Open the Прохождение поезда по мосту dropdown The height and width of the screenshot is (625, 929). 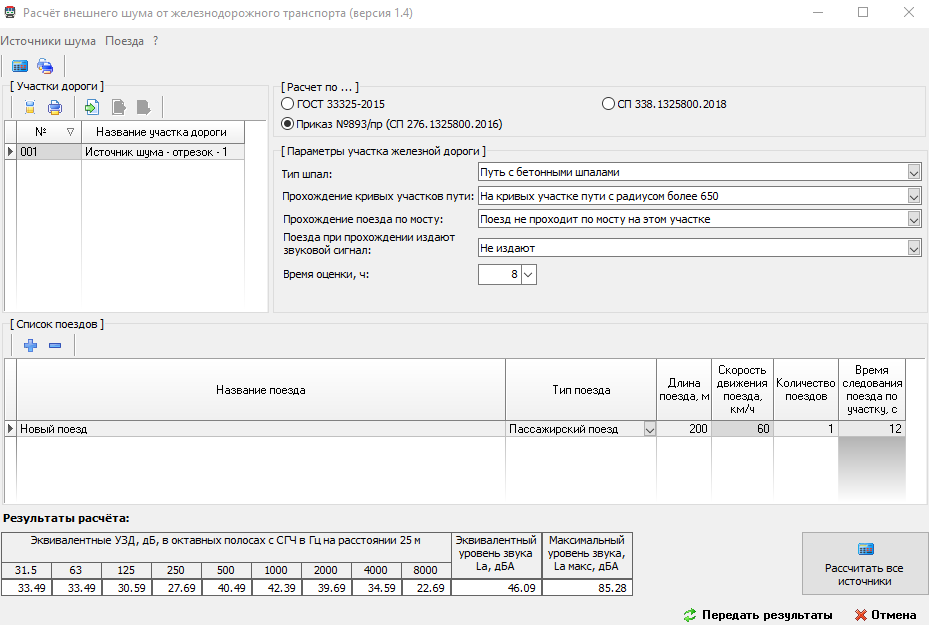(x=914, y=219)
